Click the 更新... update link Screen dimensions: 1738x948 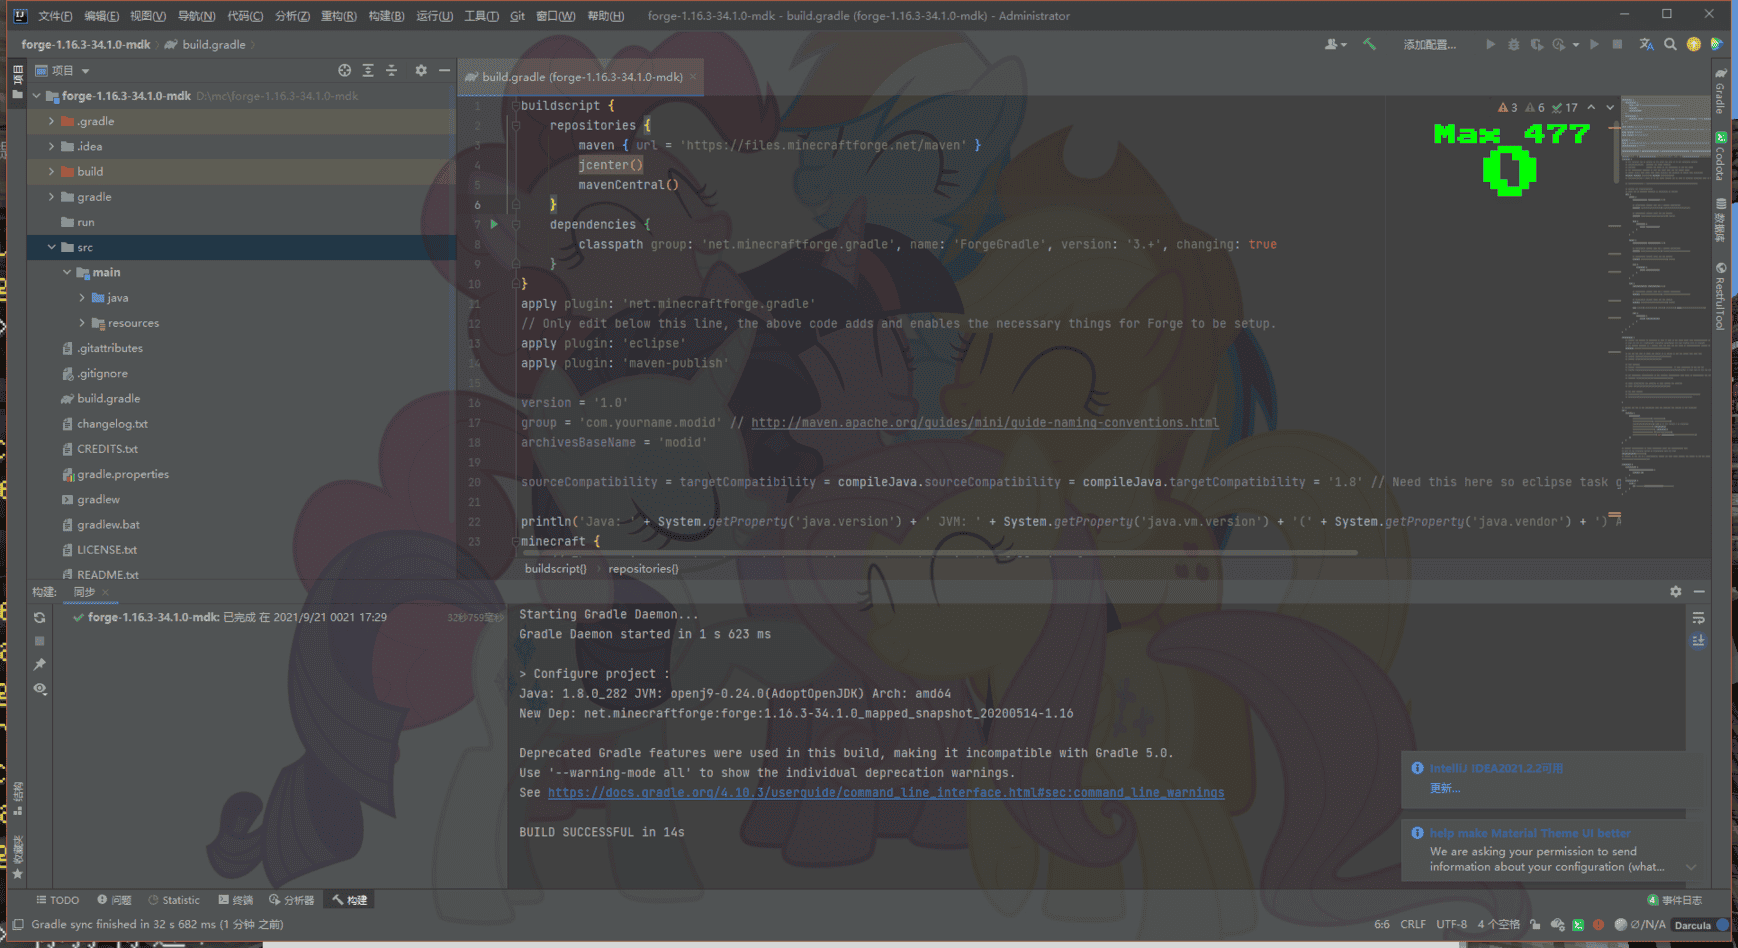click(1445, 788)
